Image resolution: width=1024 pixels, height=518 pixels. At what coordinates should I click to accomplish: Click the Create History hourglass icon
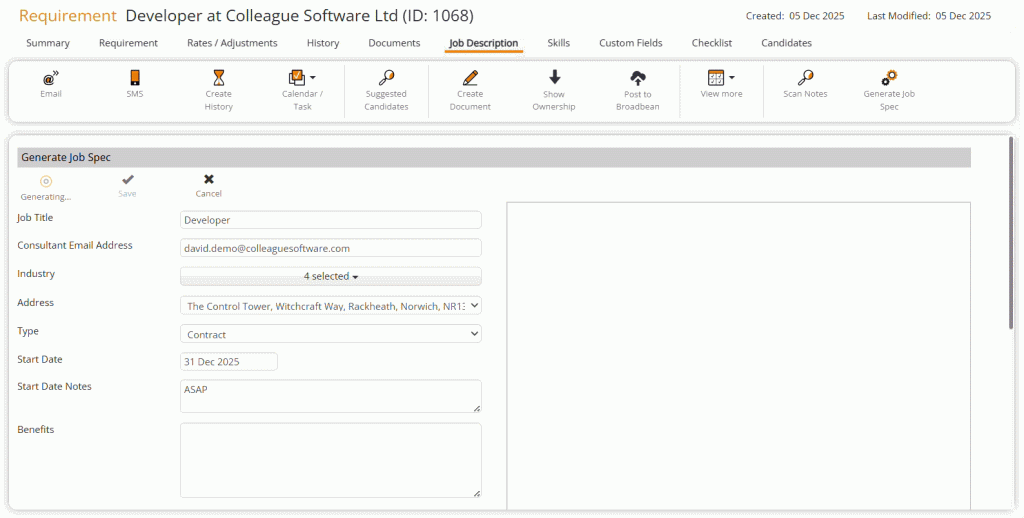coord(219,78)
